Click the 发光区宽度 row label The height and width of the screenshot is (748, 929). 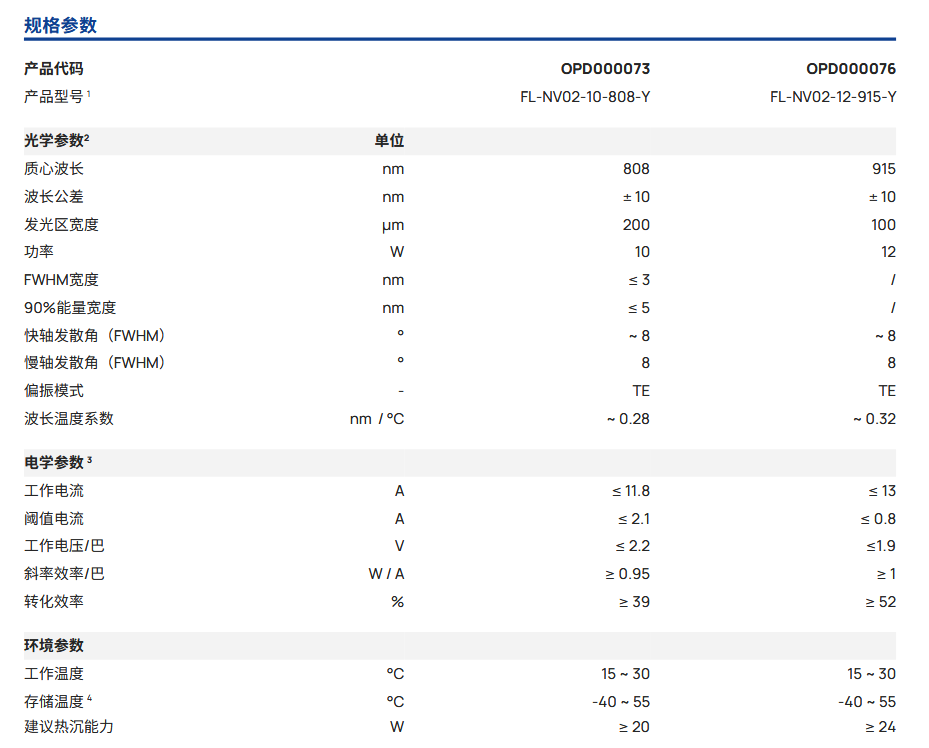[61, 225]
